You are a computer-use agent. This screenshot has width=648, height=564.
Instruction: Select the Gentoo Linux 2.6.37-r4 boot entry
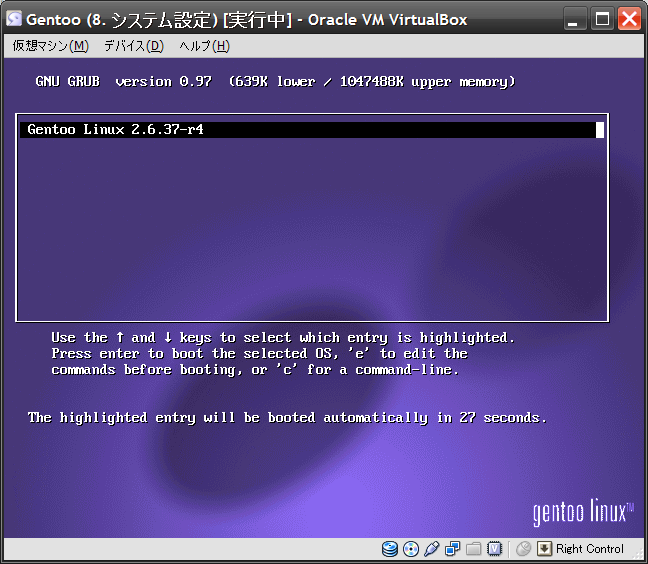click(312, 130)
